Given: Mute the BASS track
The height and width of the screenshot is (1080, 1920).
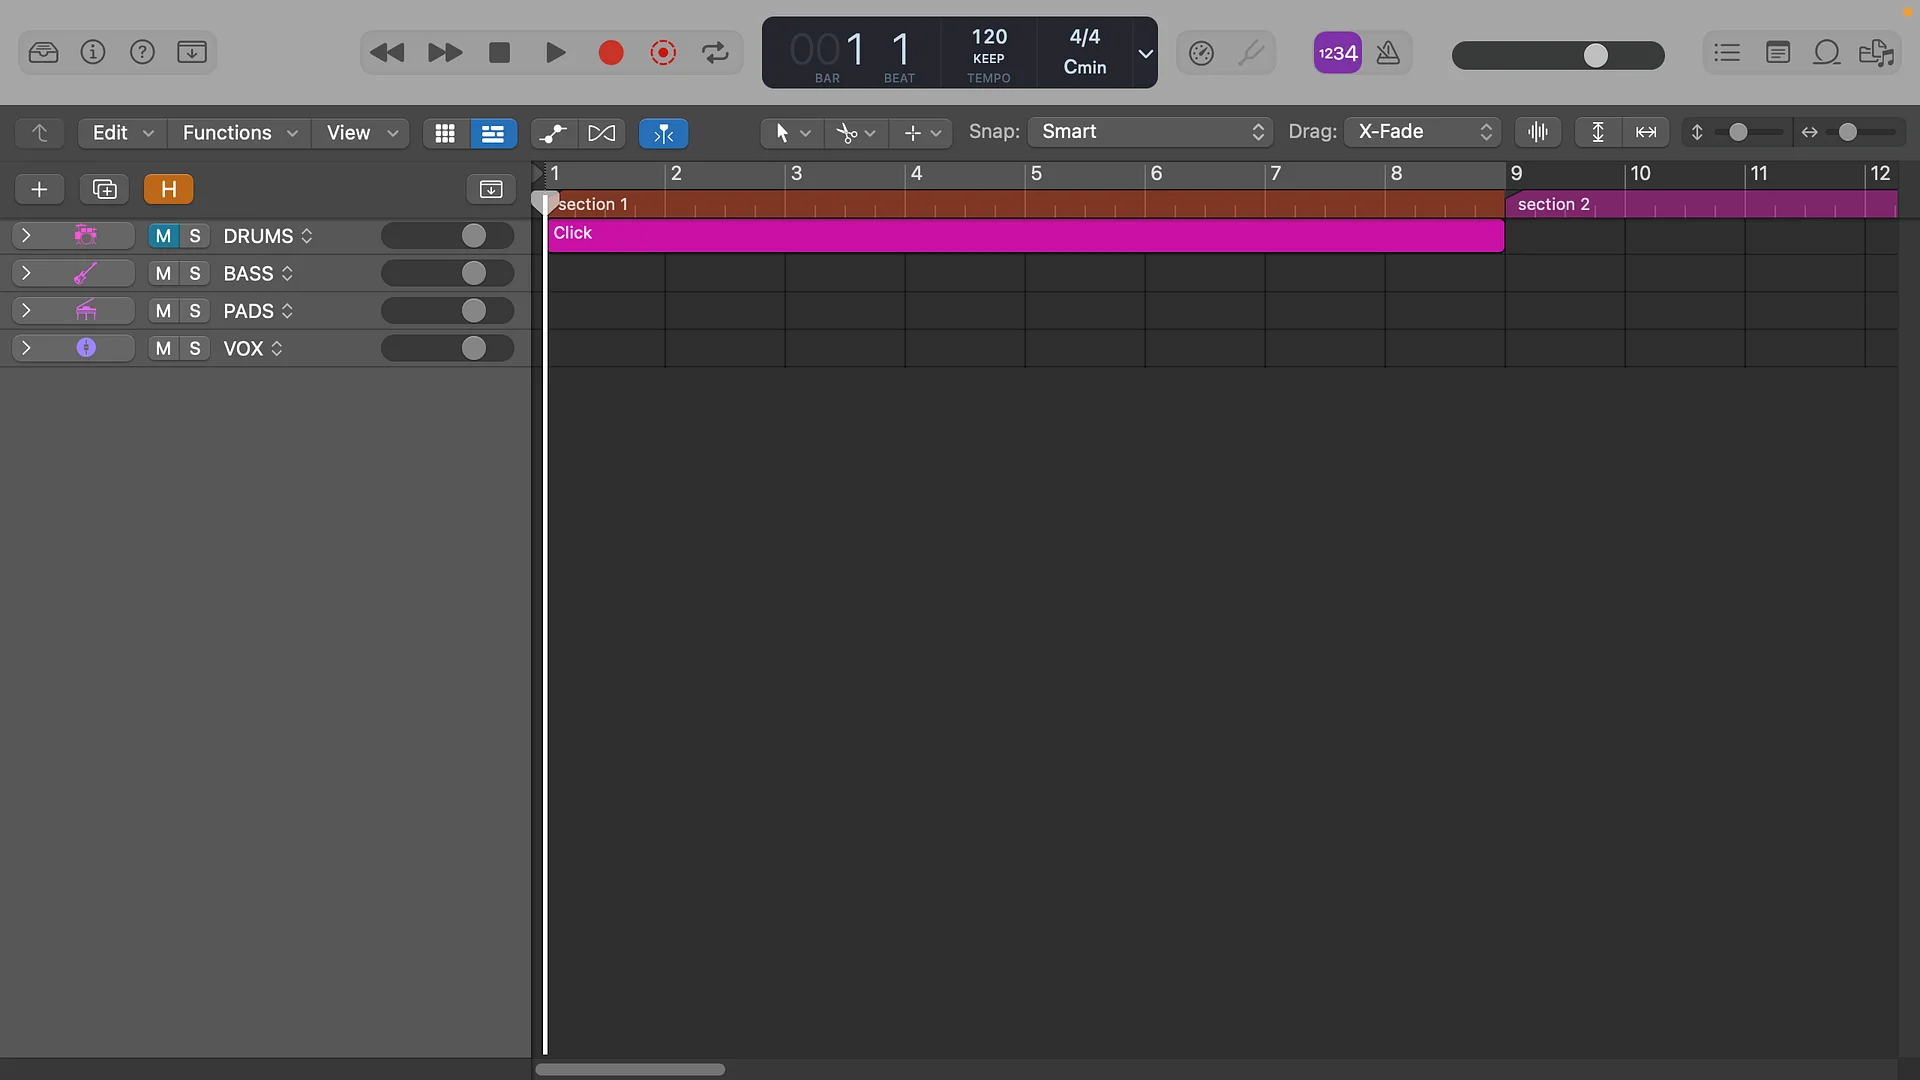Looking at the screenshot, I should click(163, 273).
